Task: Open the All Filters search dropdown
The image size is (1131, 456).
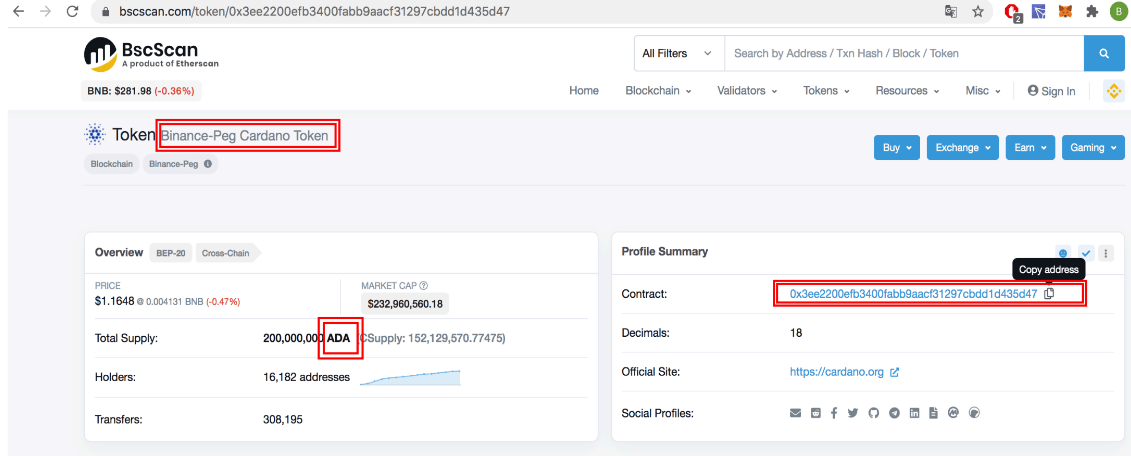Action: click(679, 53)
